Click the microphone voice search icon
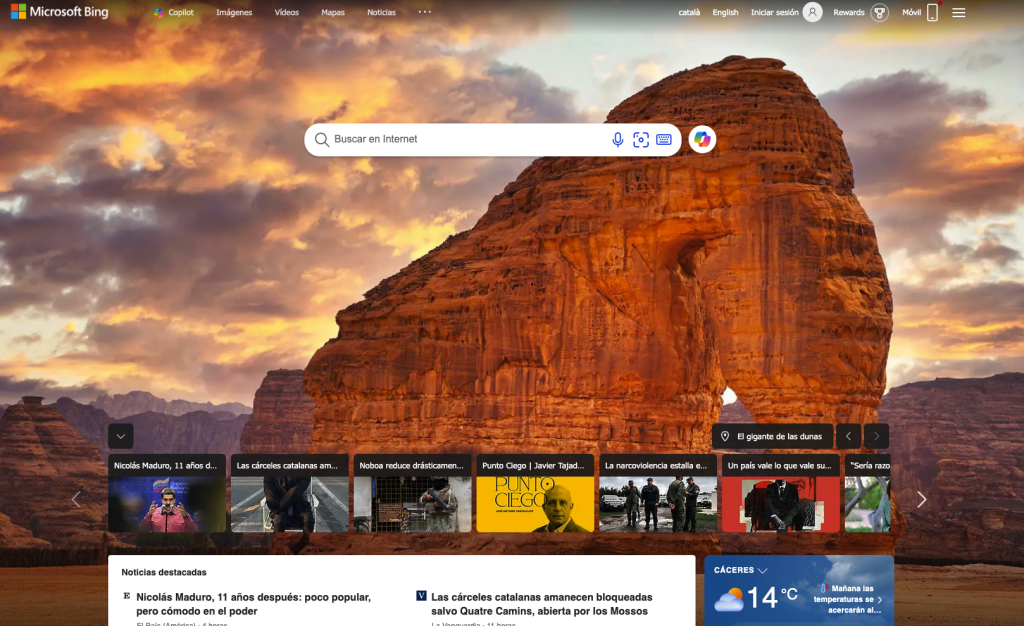Screen dimensions: 1024x626 click(x=618, y=140)
